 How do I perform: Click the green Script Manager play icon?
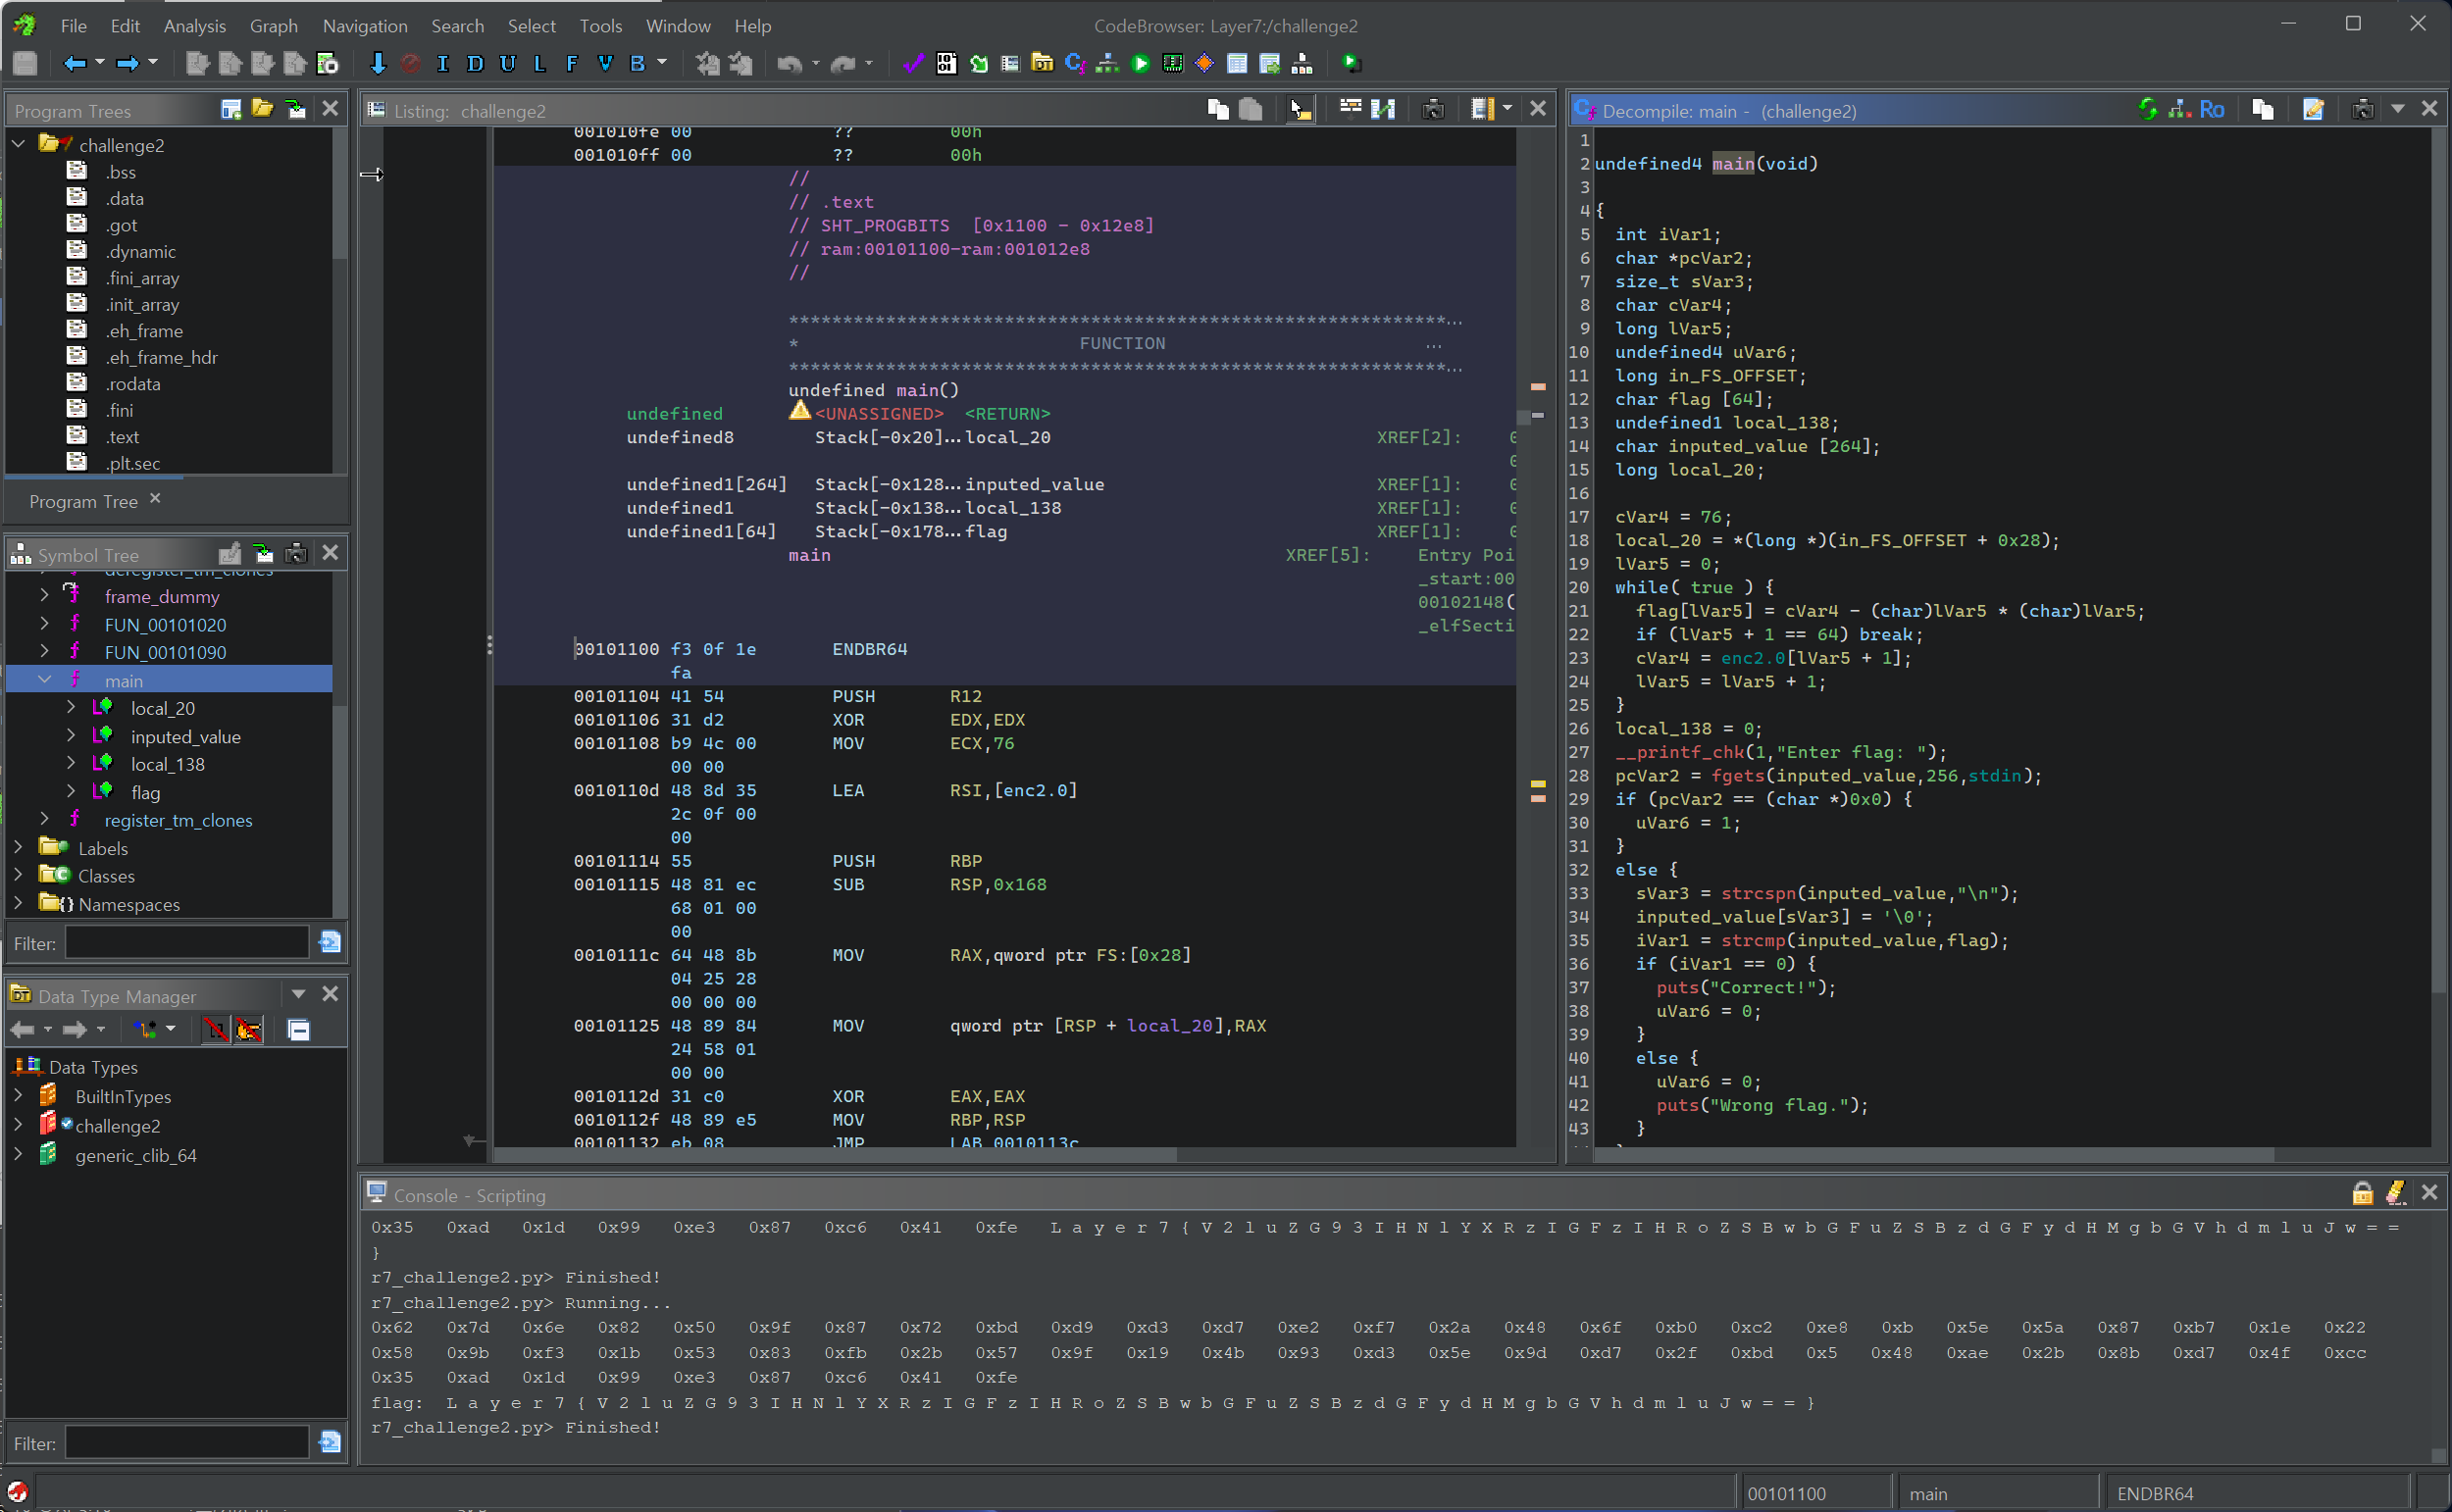pos(1140,63)
